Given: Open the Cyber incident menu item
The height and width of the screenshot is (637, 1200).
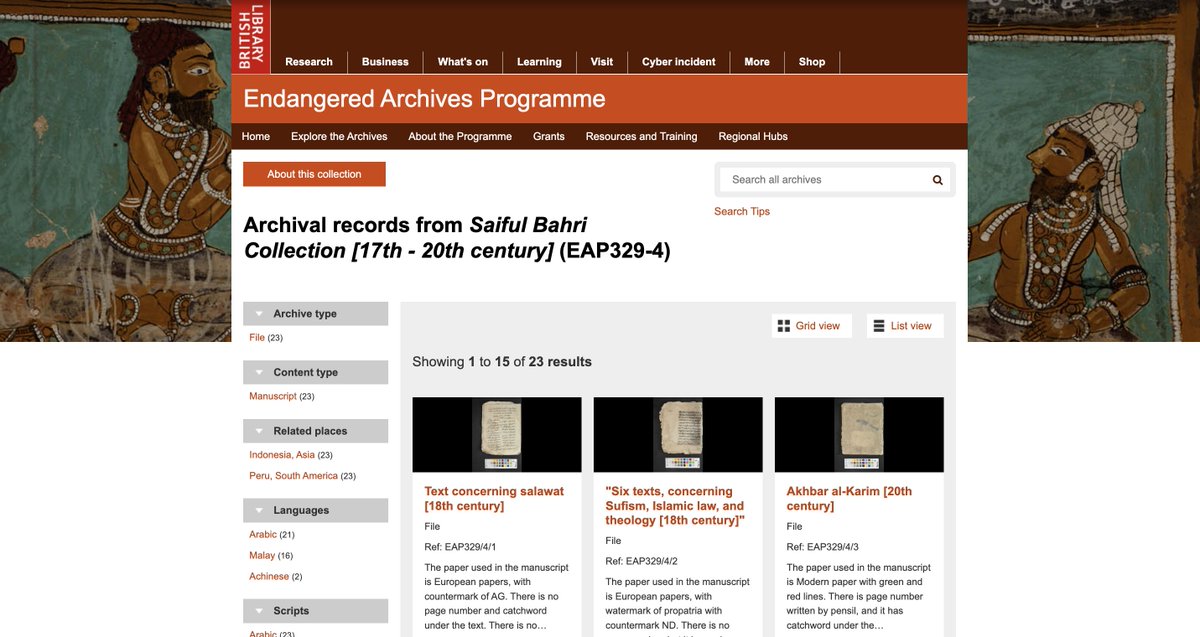Looking at the screenshot, I should [679, 62].
